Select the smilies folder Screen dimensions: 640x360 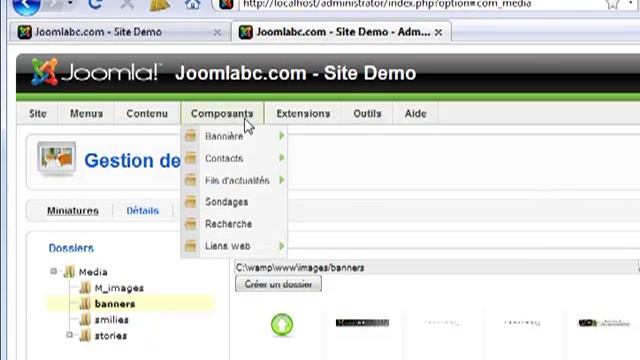pyautogui.click(x=111, y=320)
